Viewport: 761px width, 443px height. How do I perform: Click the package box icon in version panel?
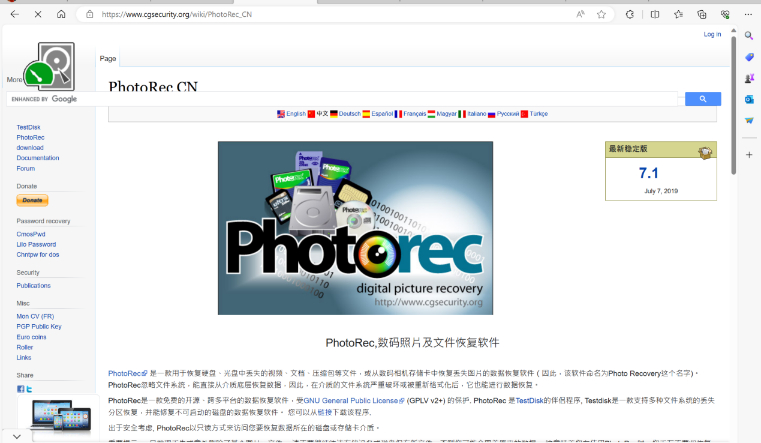(705, 152)
